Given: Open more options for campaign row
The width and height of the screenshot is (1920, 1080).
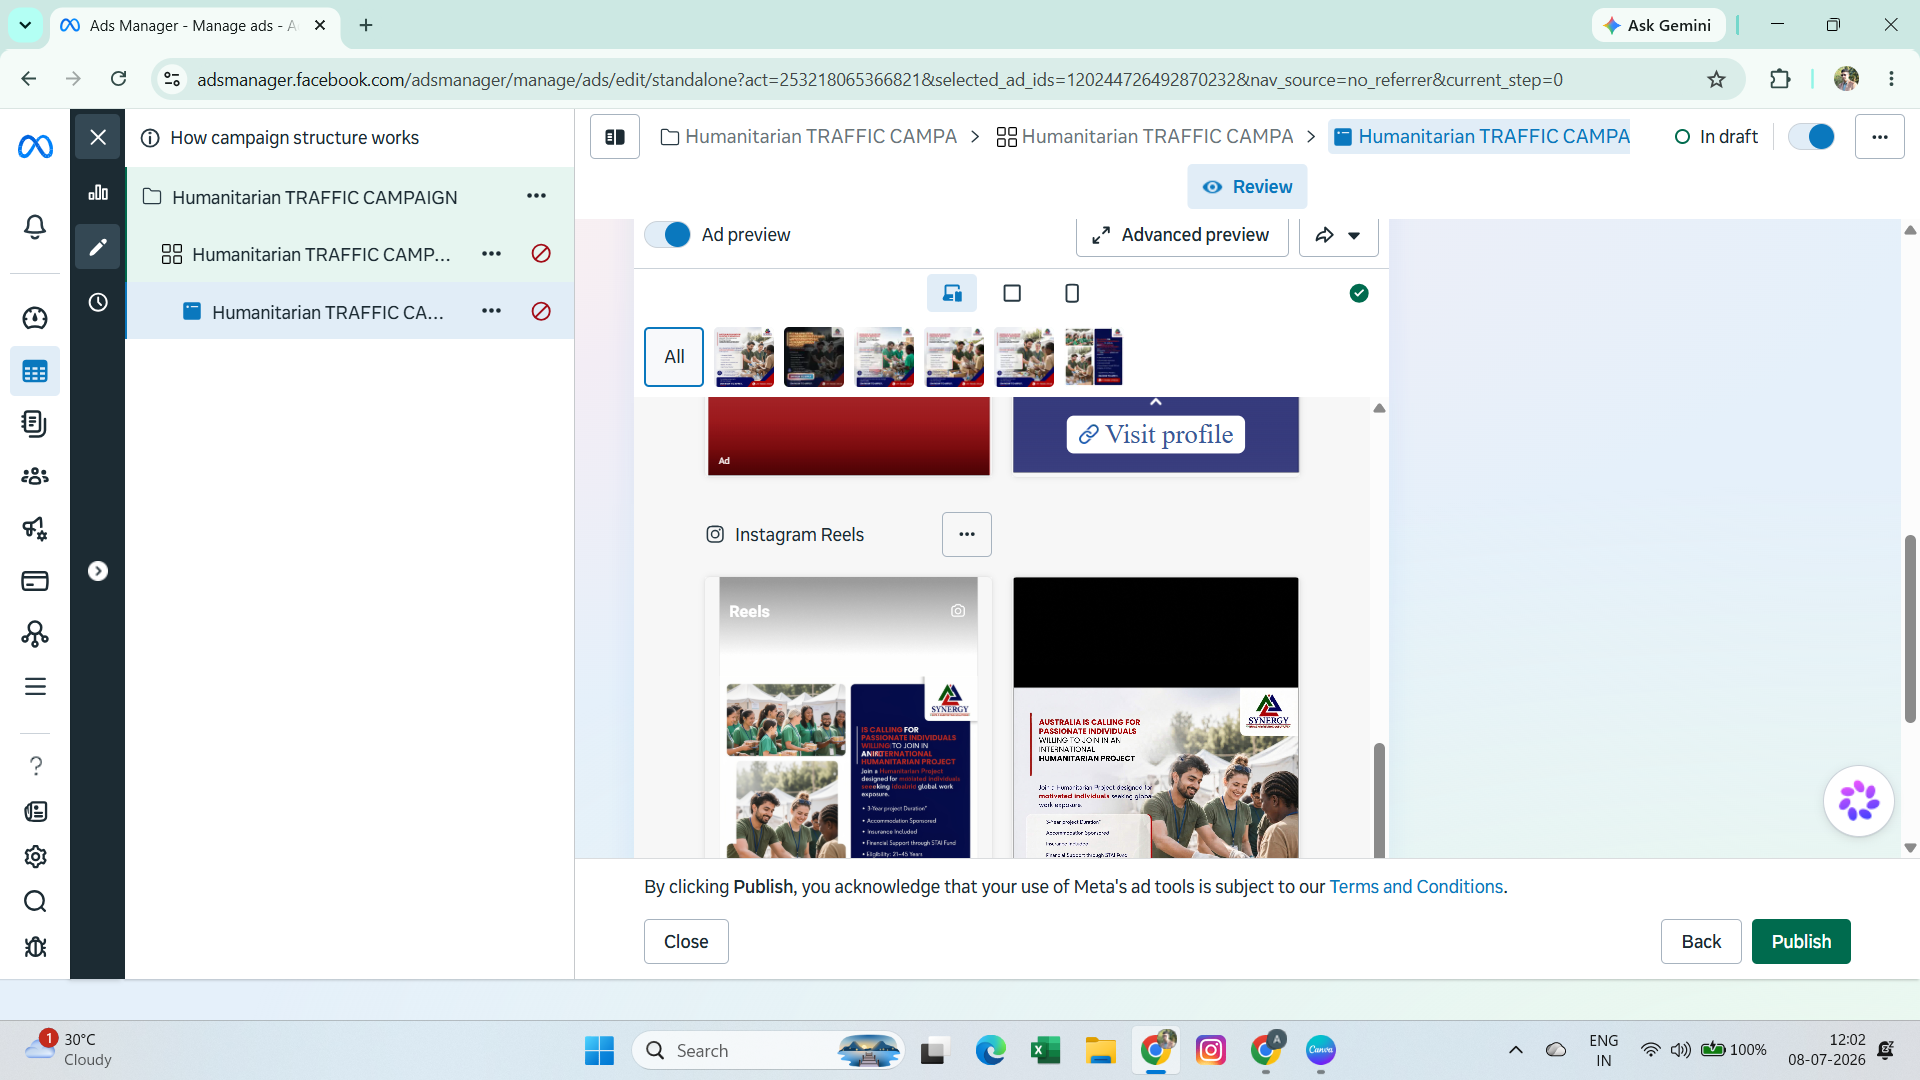Looking at the screenshot, I should [537, 196].
